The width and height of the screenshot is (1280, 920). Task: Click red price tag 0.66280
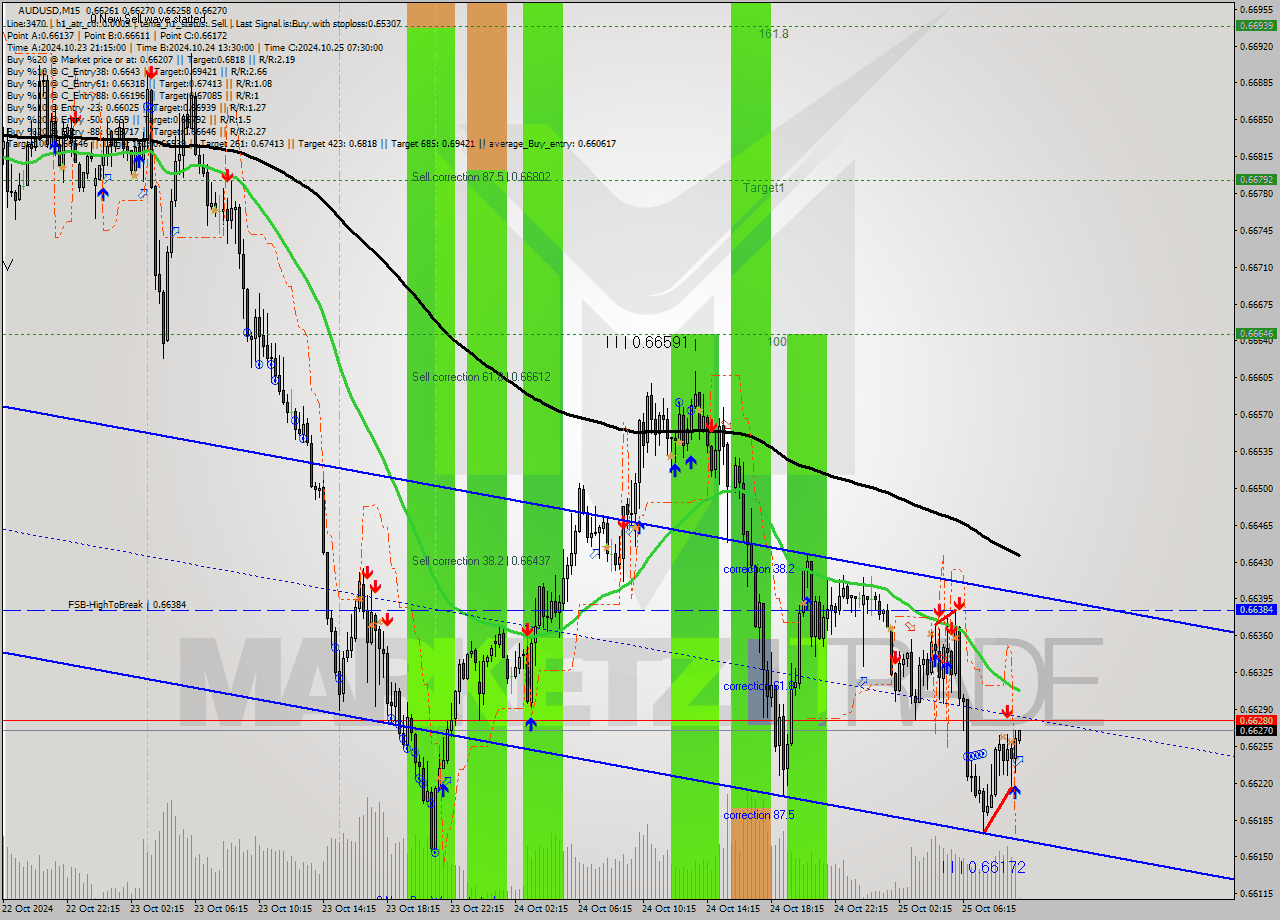(1255, 720)
